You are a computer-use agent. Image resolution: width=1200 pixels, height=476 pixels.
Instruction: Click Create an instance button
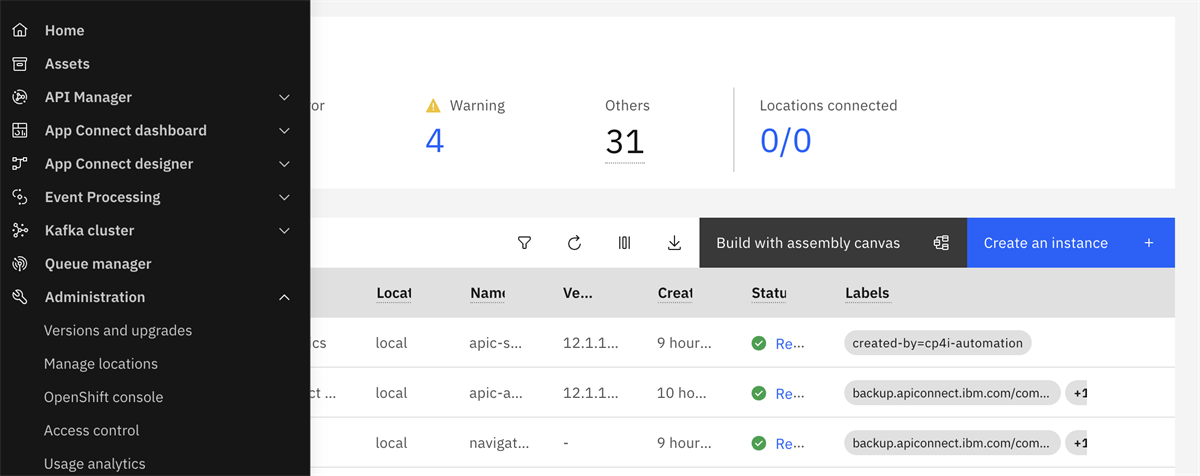pyautogui.click(x=1071, y=243)
